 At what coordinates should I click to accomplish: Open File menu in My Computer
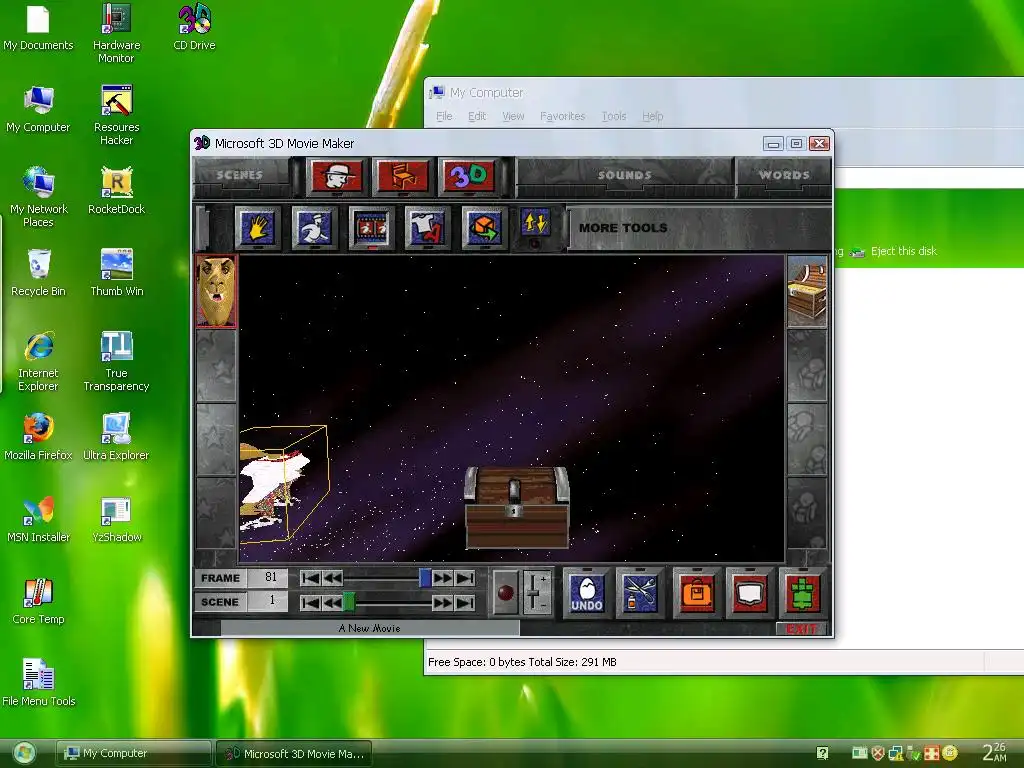tap(444, 116)
